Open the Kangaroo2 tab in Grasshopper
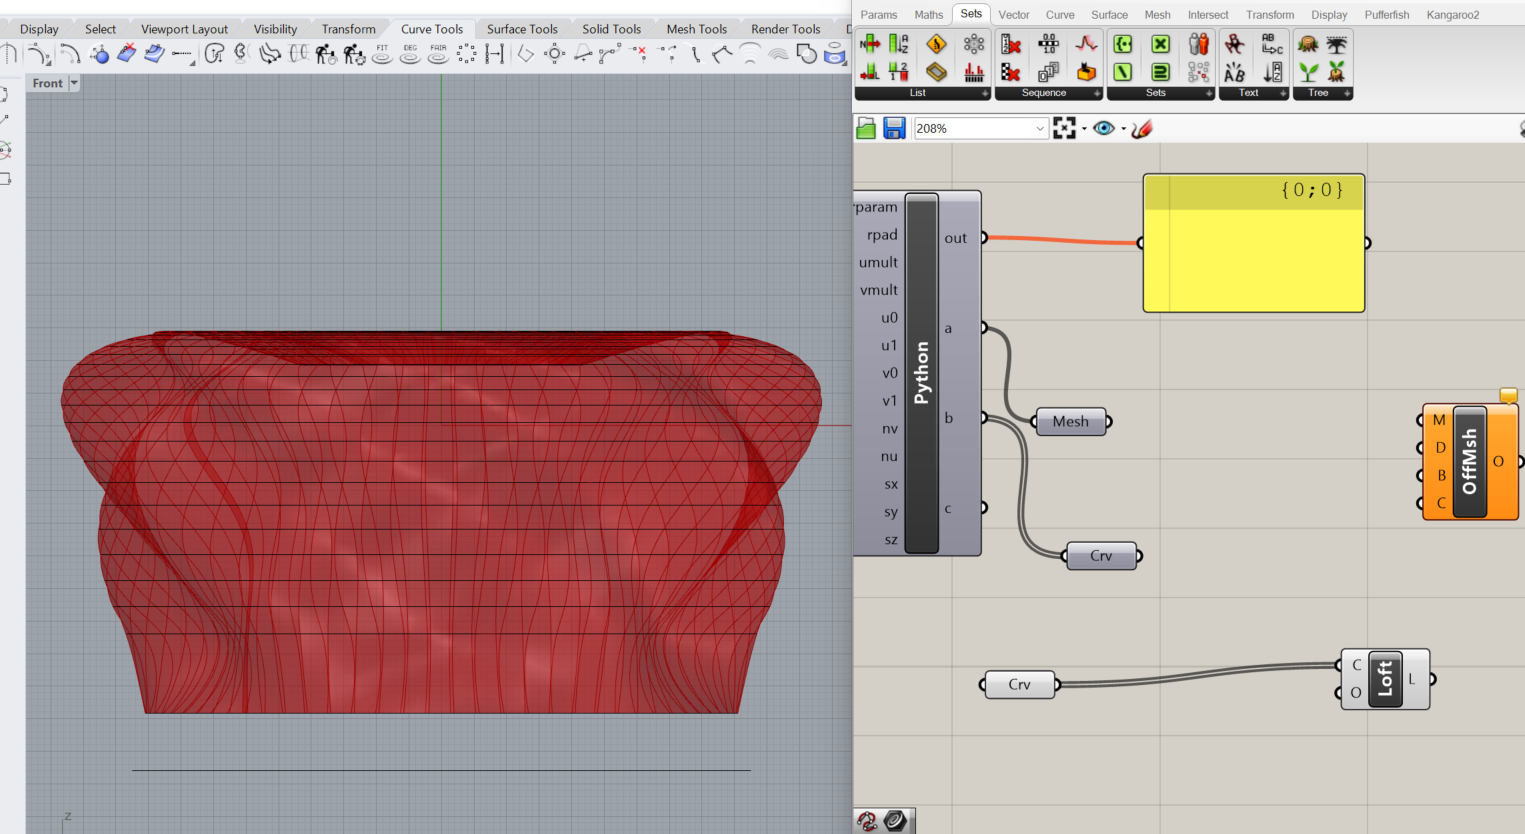1525x834 pixels. (1453, 15)
